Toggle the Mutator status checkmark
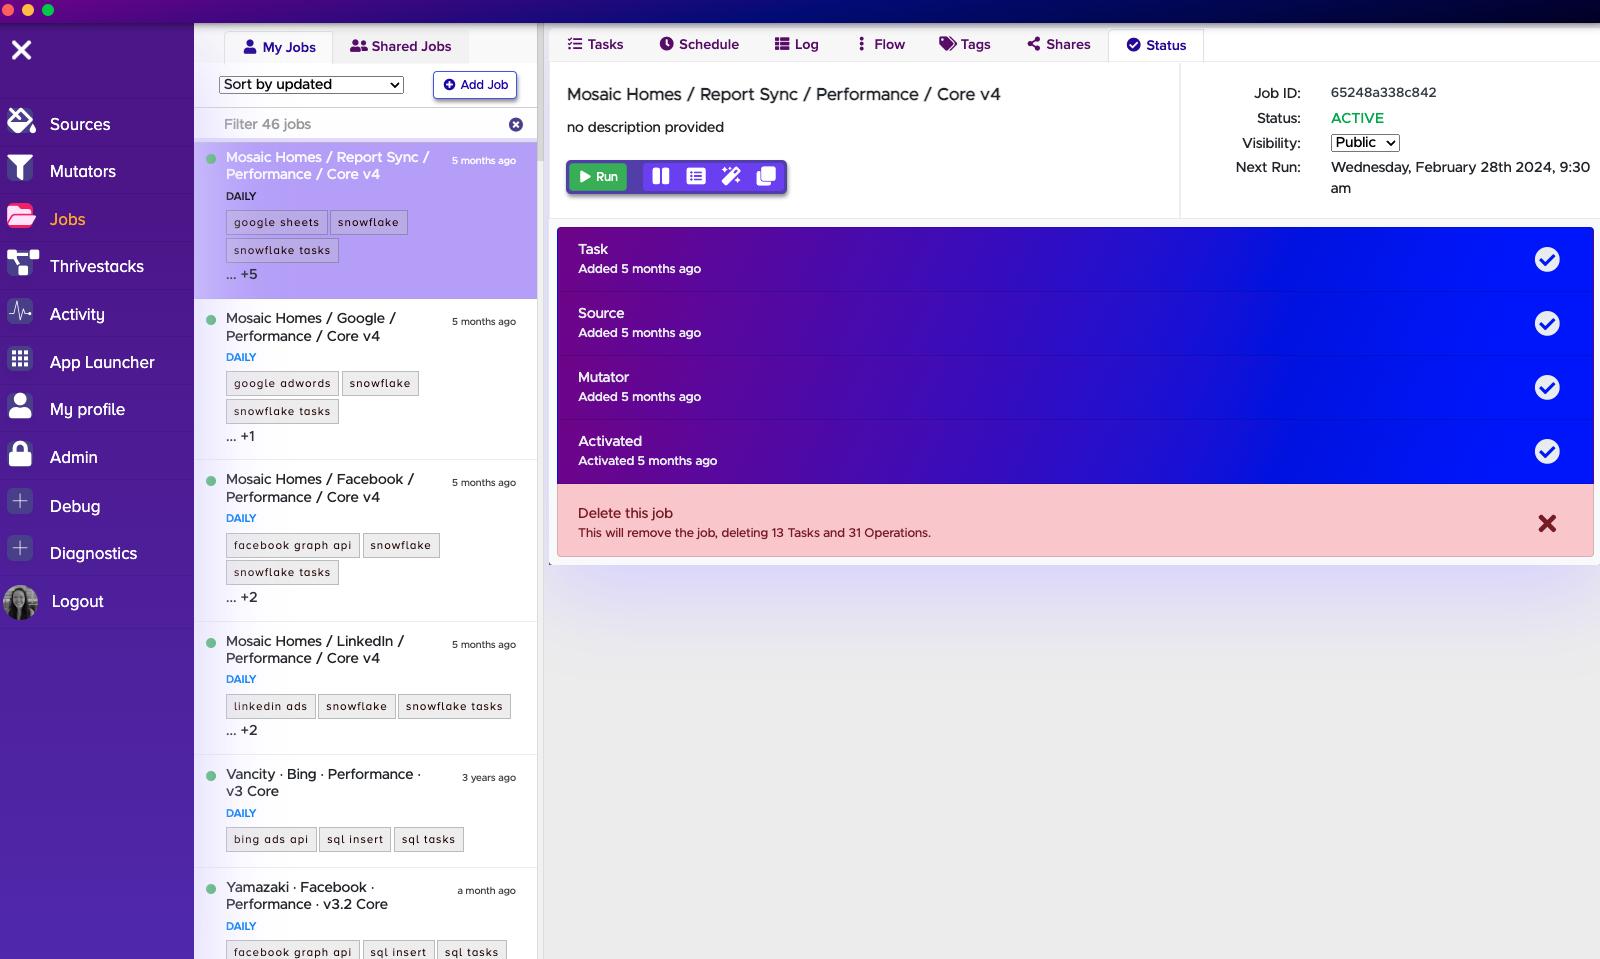 point(1546,388)
